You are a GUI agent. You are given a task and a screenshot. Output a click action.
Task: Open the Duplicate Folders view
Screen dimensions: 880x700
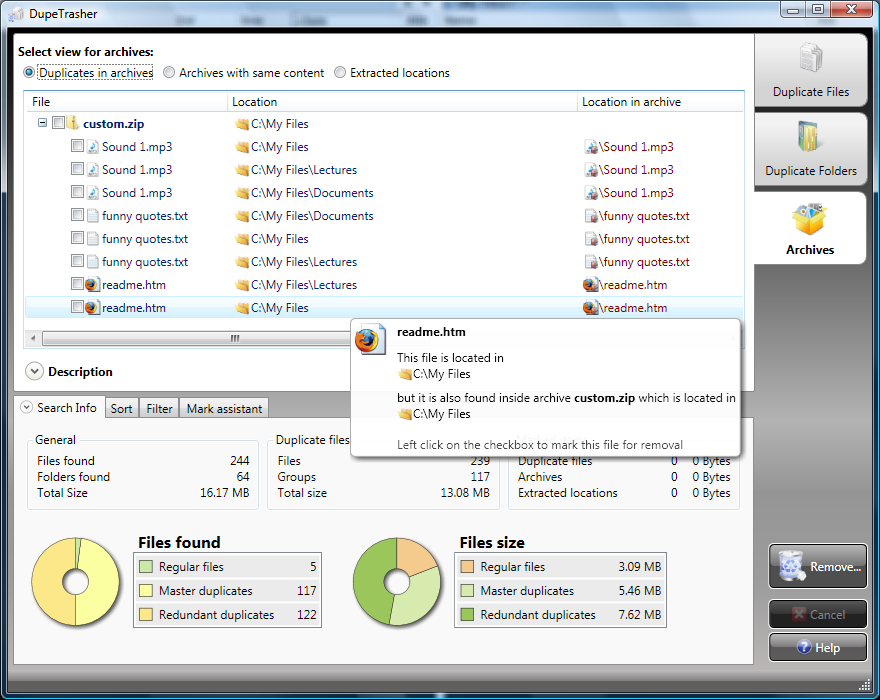point(810,149)
